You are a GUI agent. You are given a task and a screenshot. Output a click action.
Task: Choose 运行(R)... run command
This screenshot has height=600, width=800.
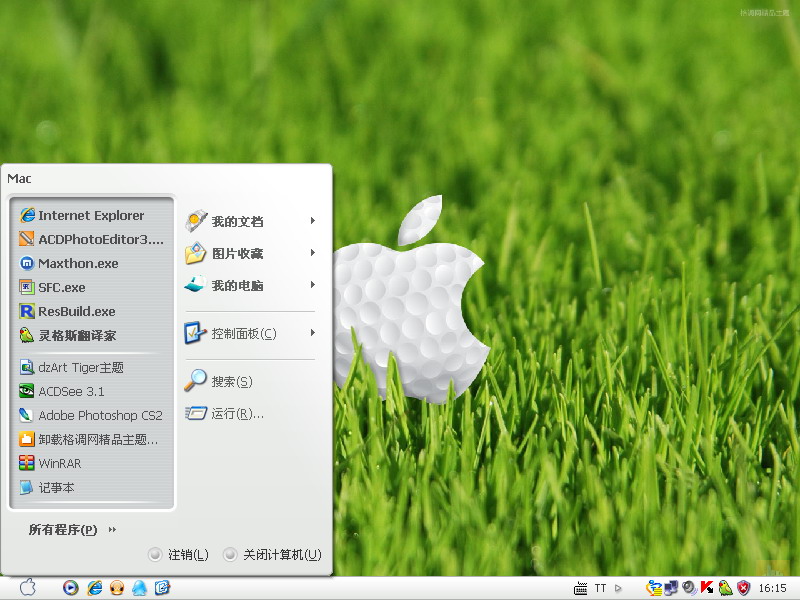coord(250,413)
